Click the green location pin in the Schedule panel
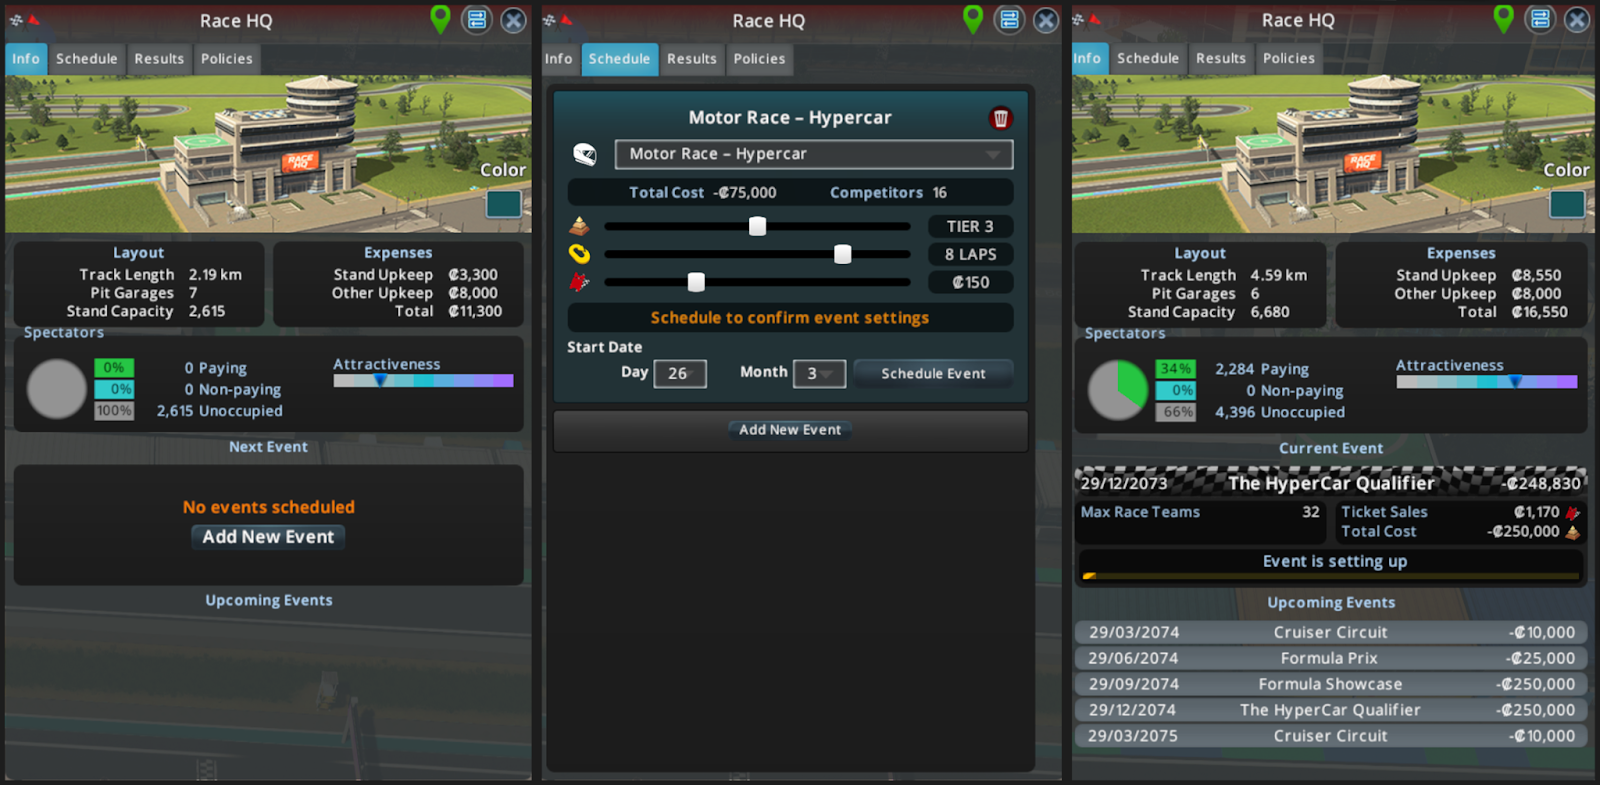Screen dimensions: 1600x785 pos(972,19)
